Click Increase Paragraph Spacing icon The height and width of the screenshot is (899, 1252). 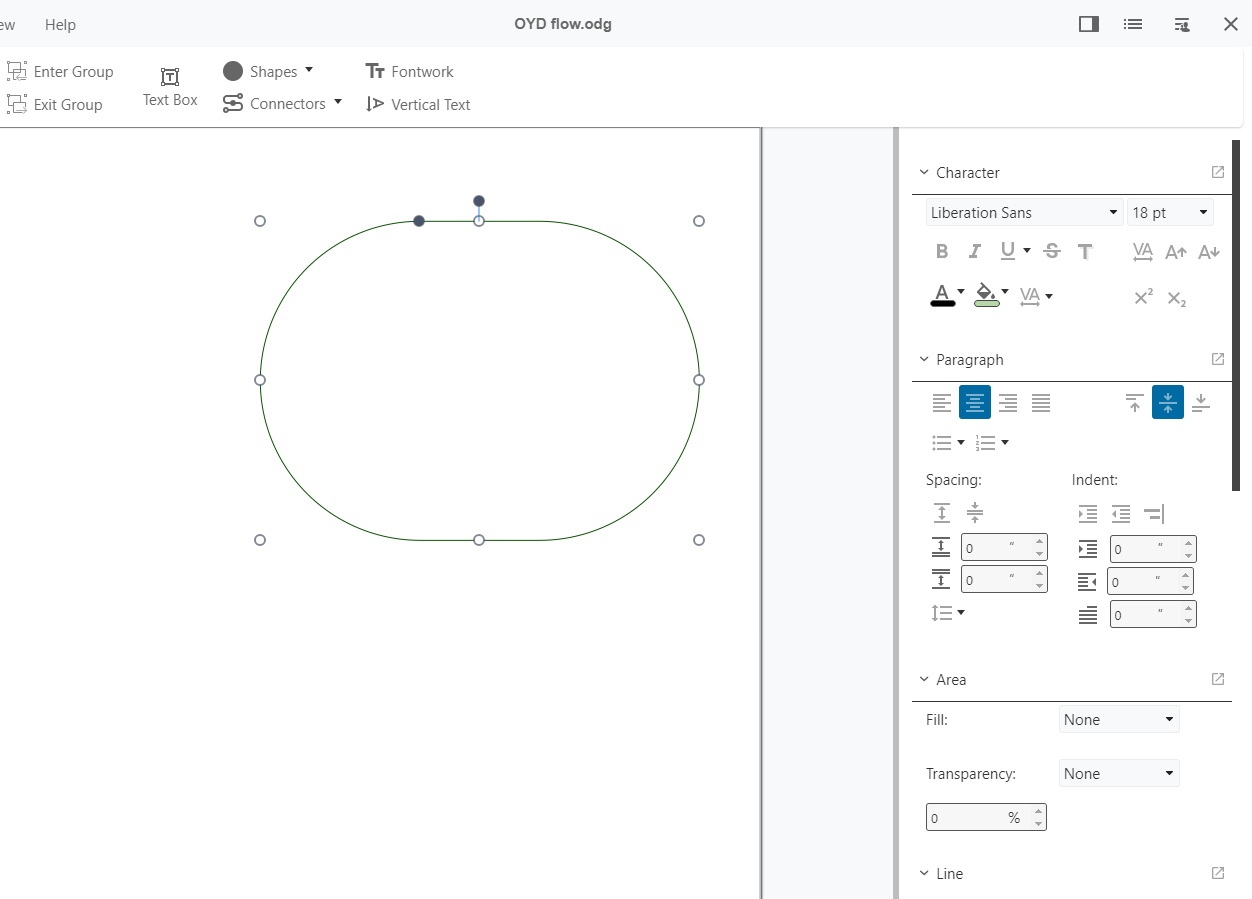click(x=941, y=513)
